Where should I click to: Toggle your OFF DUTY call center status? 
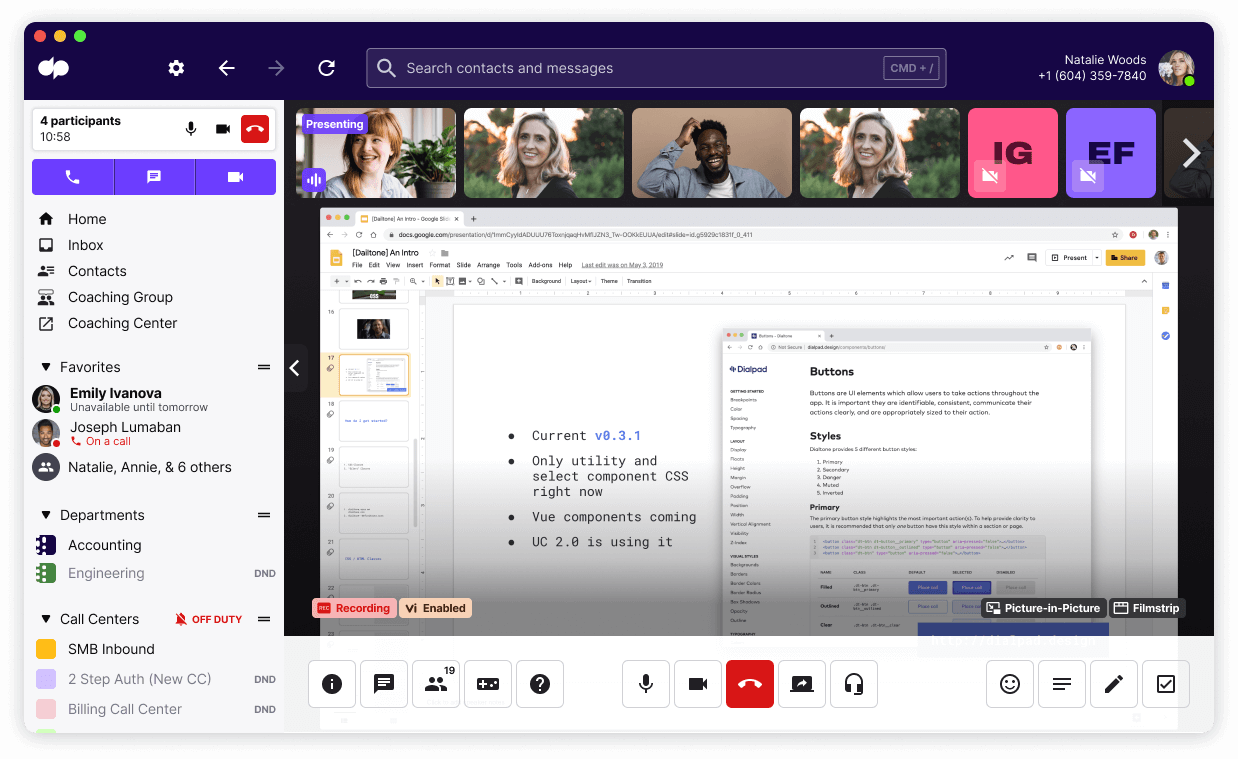click(208, 619)
